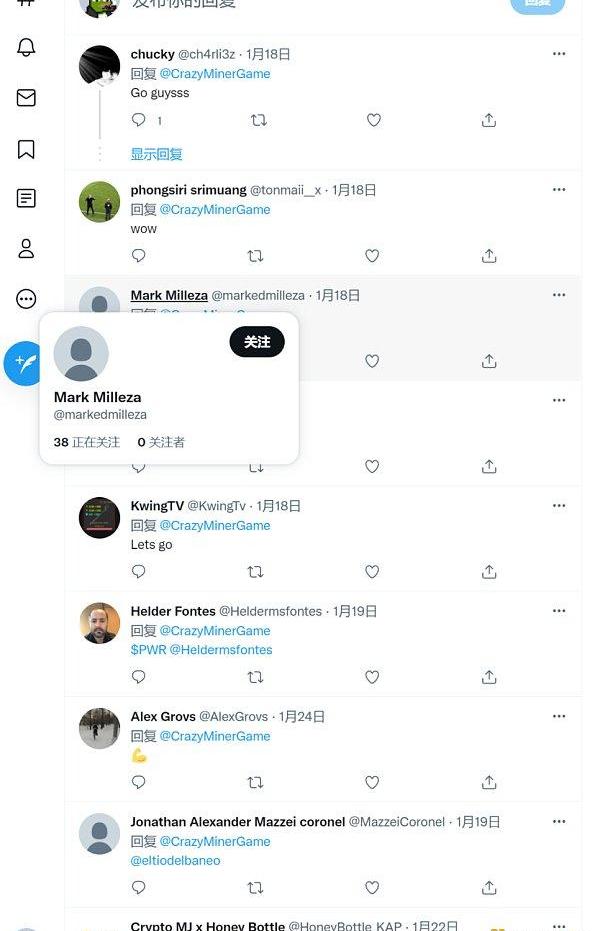Open more options on Alex Grovs' tweet
Screen dimensions: 600x931
coord(559,717)
